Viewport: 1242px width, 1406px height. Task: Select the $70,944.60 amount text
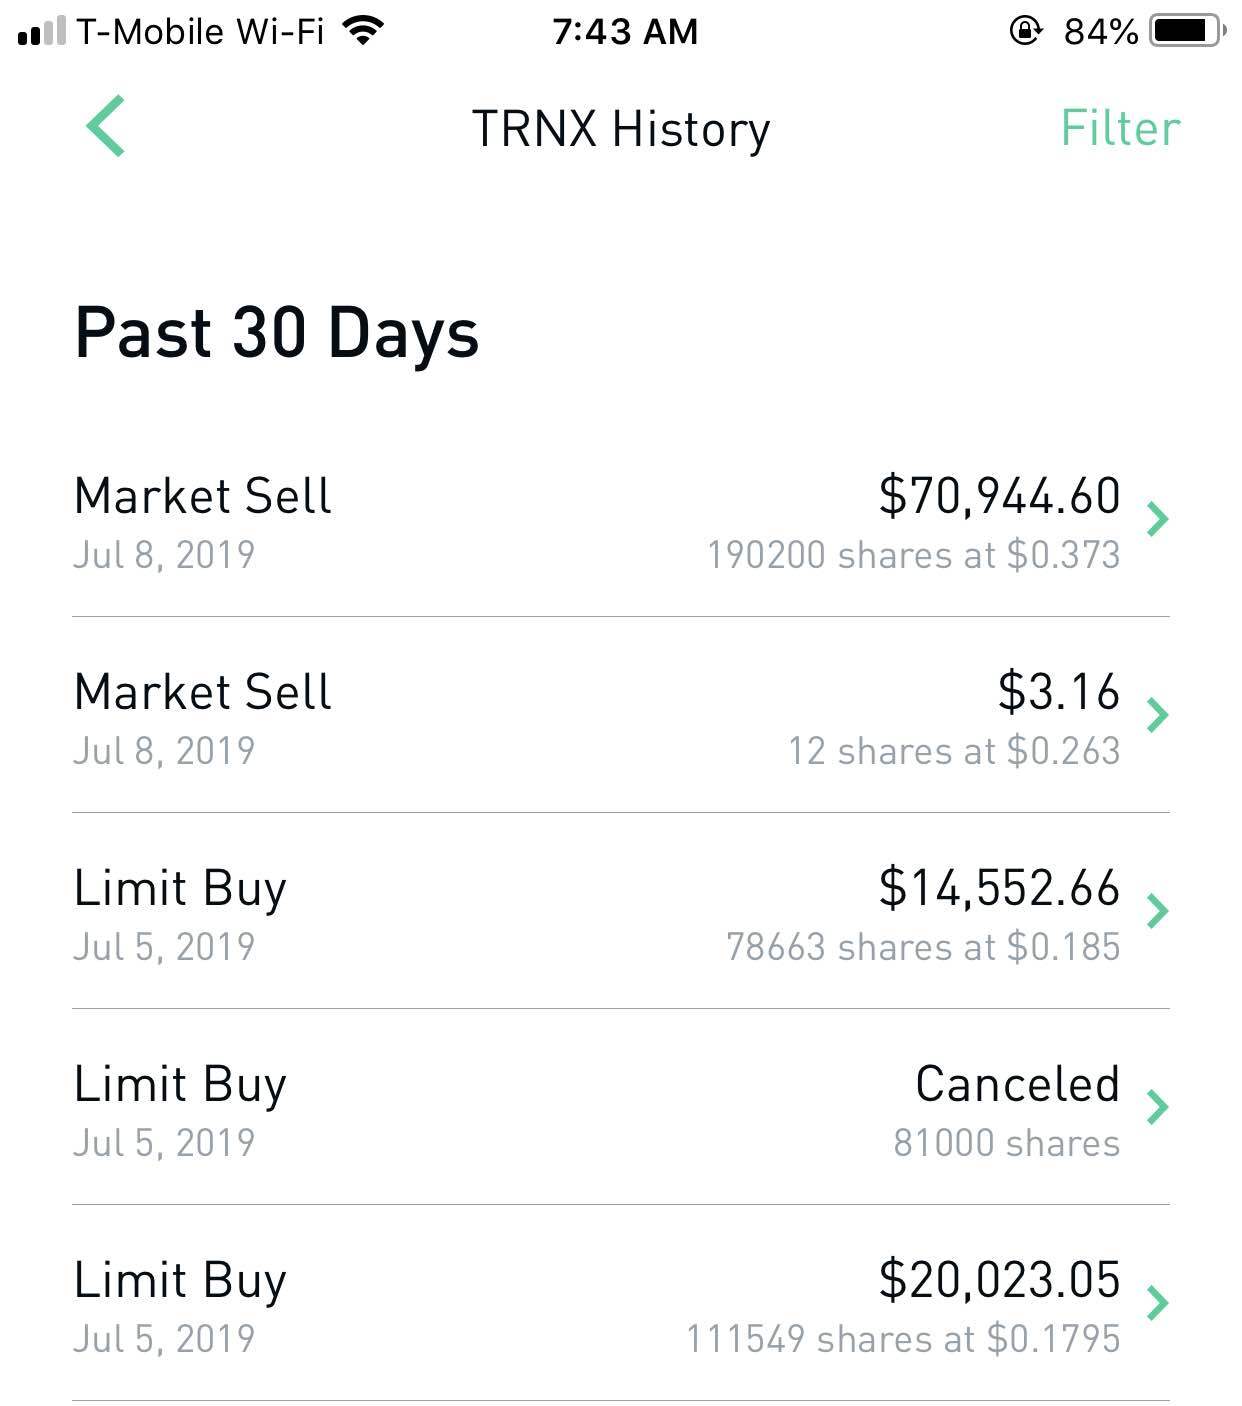(x=1000, y=496)
